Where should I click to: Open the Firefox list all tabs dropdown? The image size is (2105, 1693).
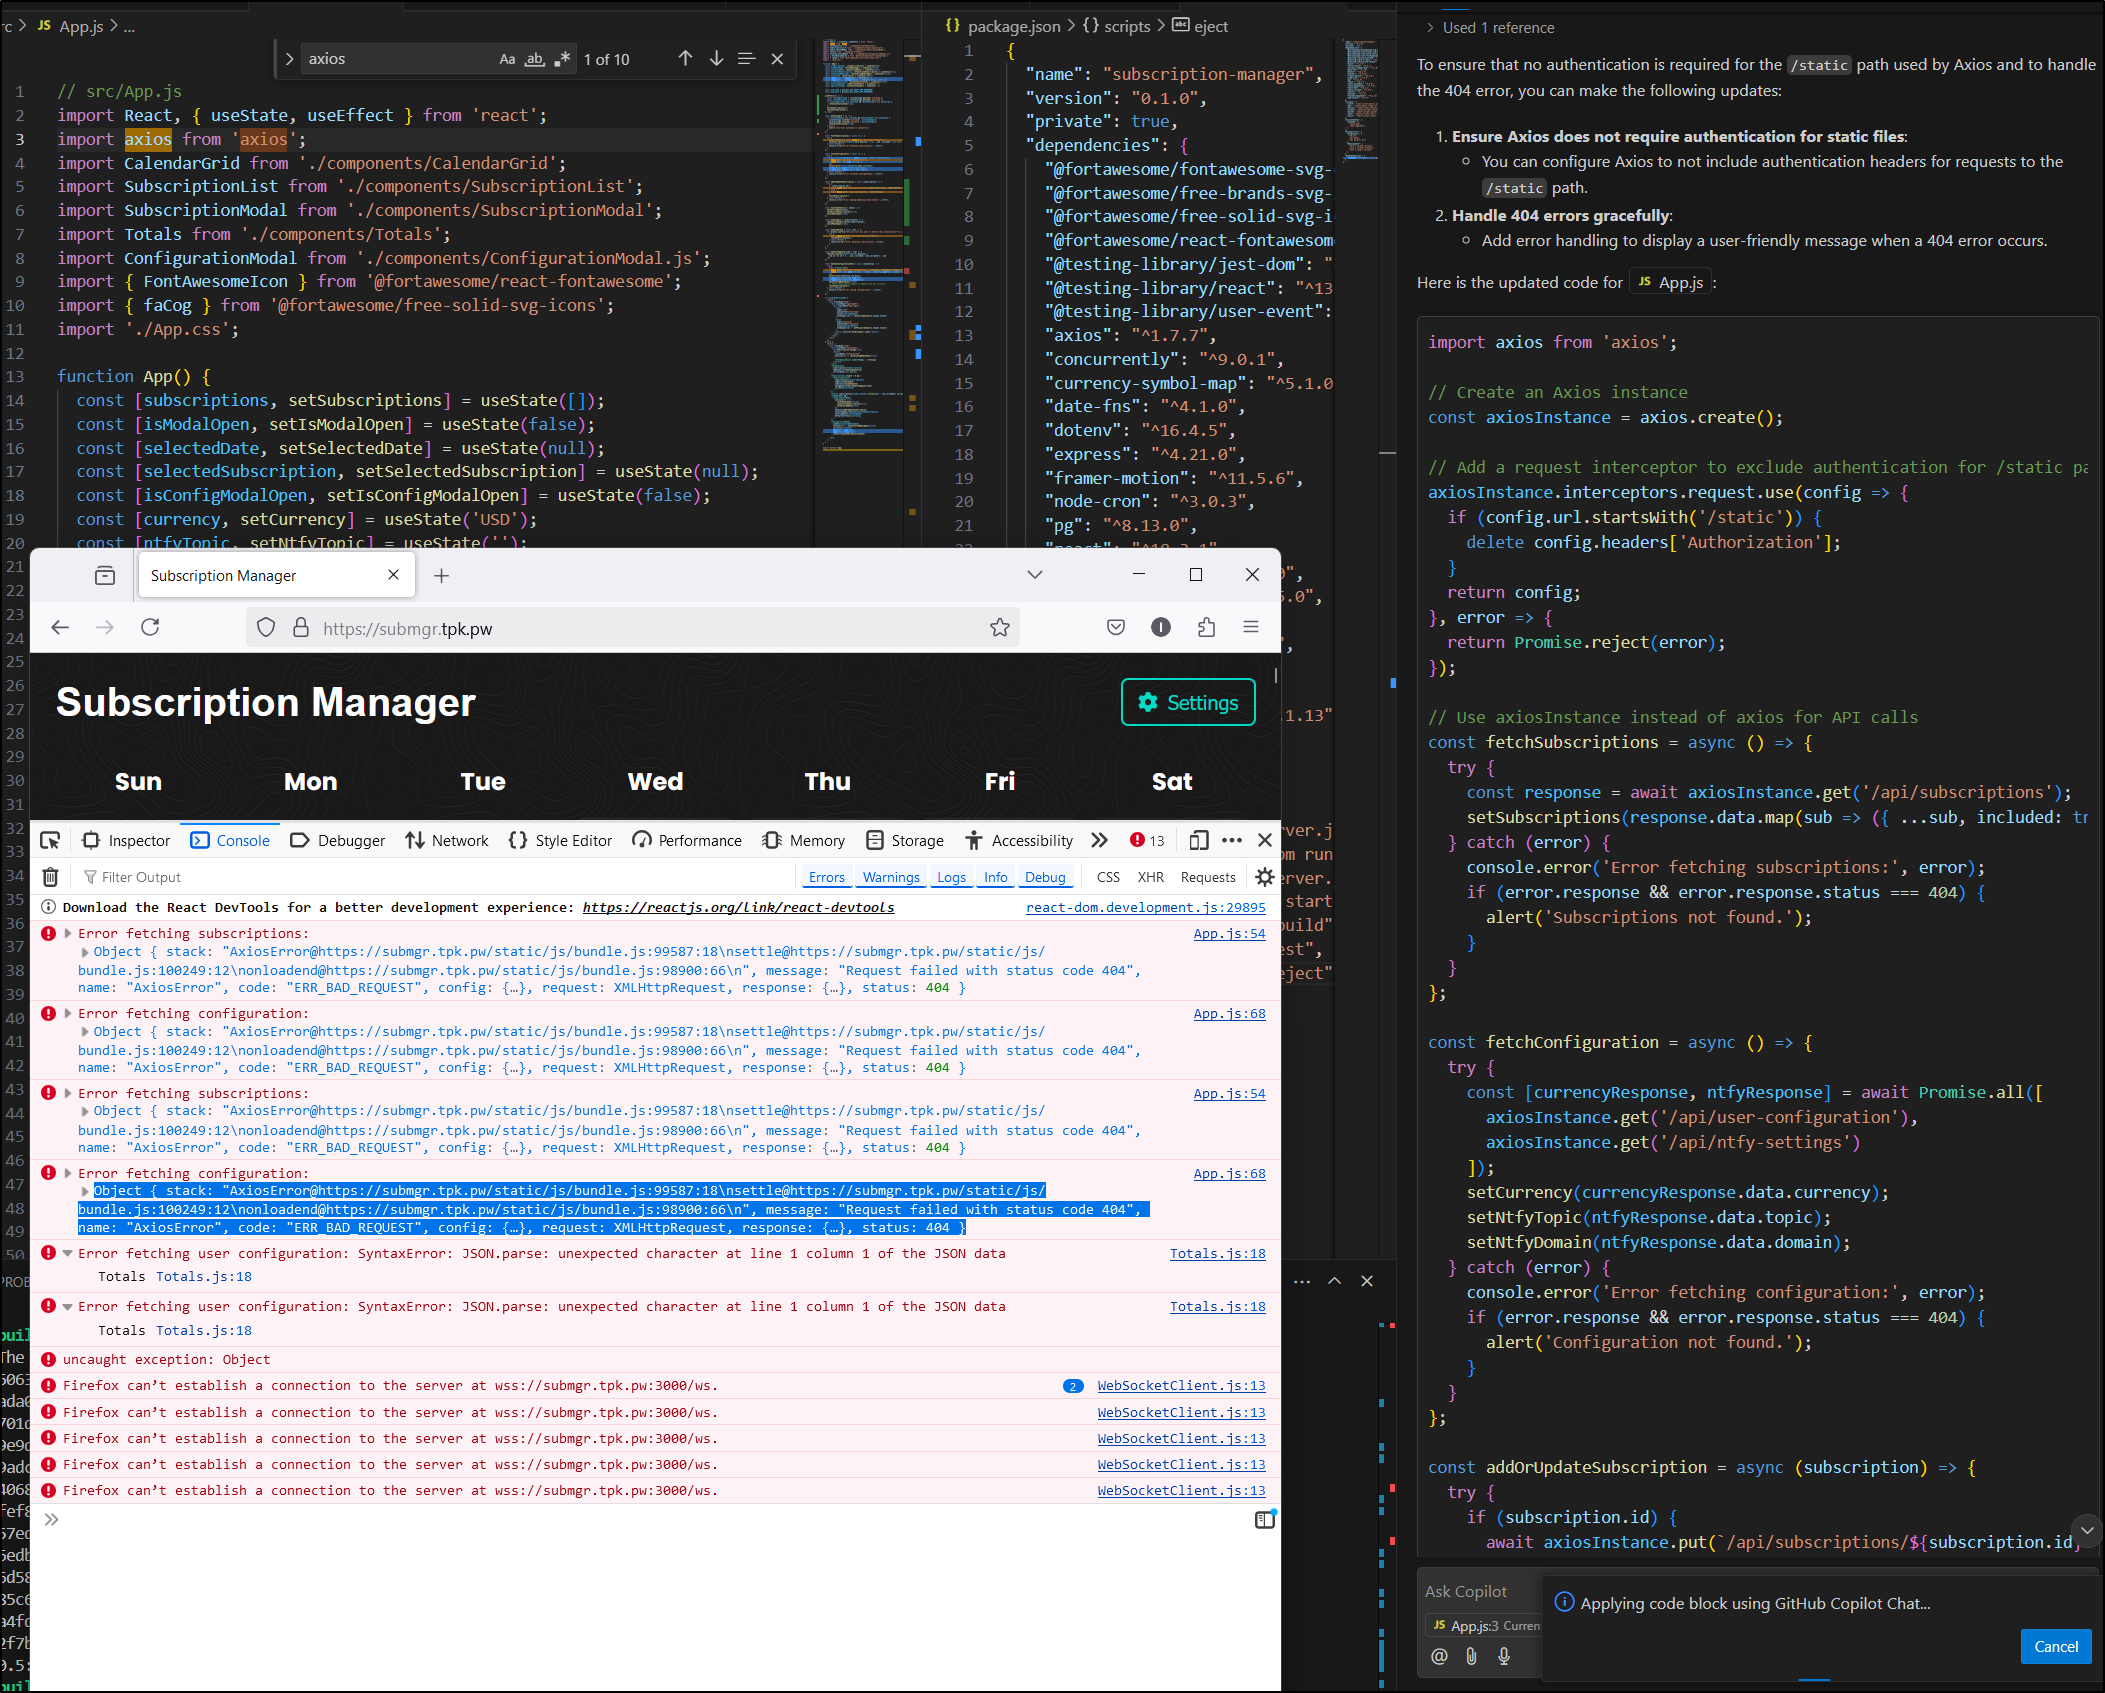pos(1035,575)
